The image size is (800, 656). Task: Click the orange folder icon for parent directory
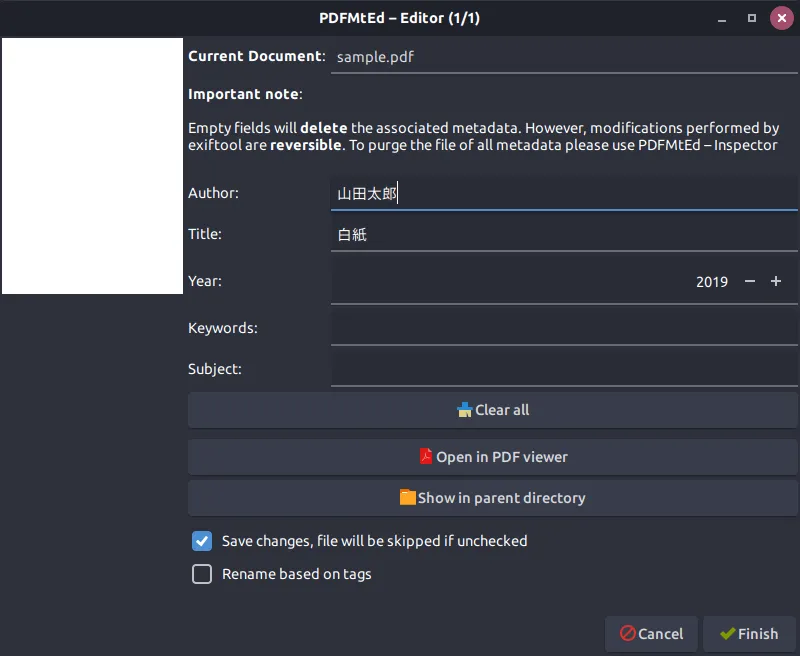click(407, 497)
